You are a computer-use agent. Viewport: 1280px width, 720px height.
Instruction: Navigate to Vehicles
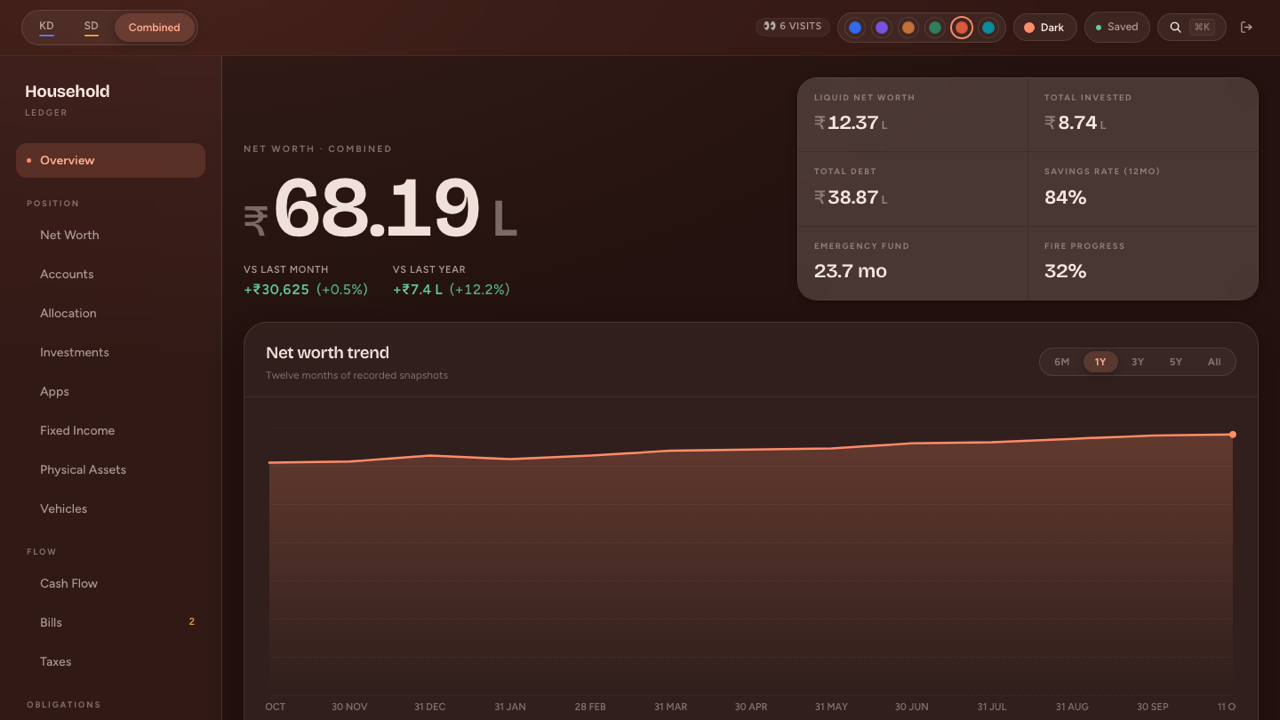pos(111,508)
